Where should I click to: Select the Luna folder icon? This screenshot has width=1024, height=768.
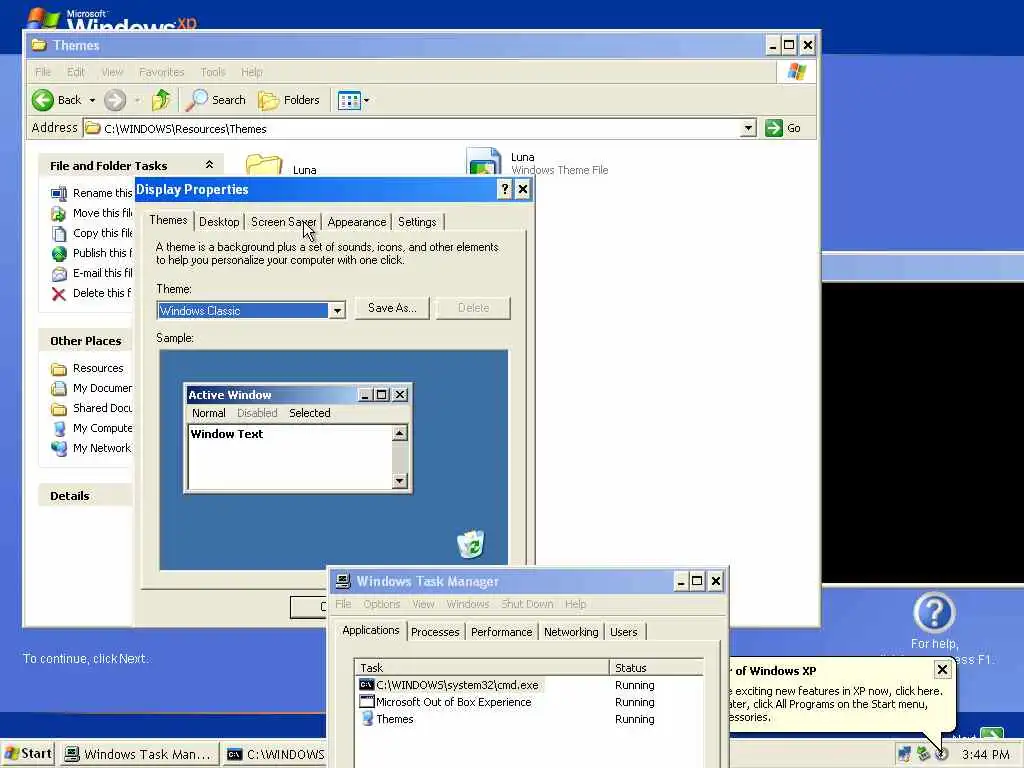click(x=263, y=164)
